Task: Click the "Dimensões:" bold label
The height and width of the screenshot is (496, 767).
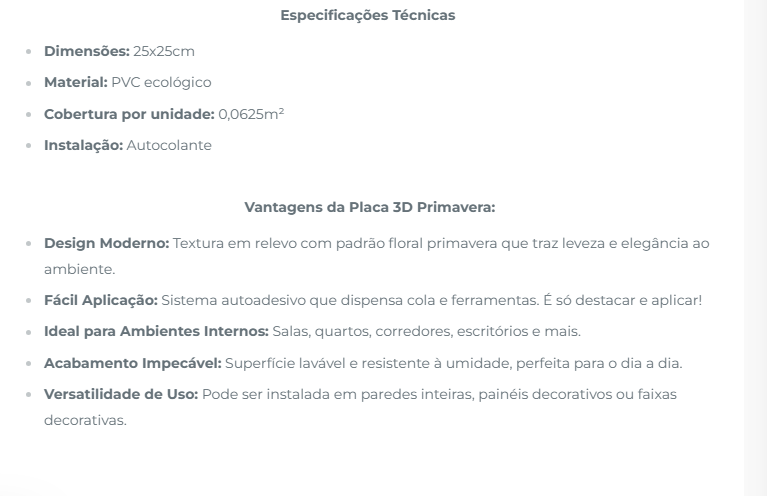Action: (86, 51)
